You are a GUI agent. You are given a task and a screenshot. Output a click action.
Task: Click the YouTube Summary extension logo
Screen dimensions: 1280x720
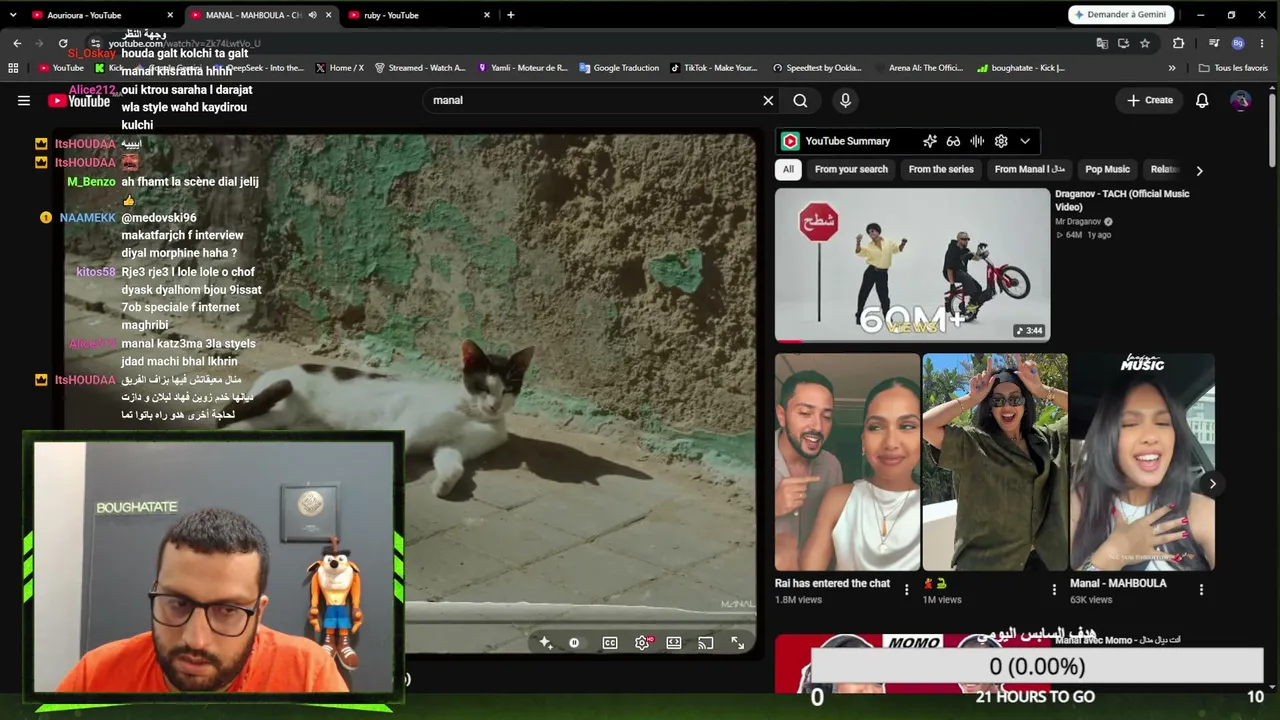[x=790, y=141]
